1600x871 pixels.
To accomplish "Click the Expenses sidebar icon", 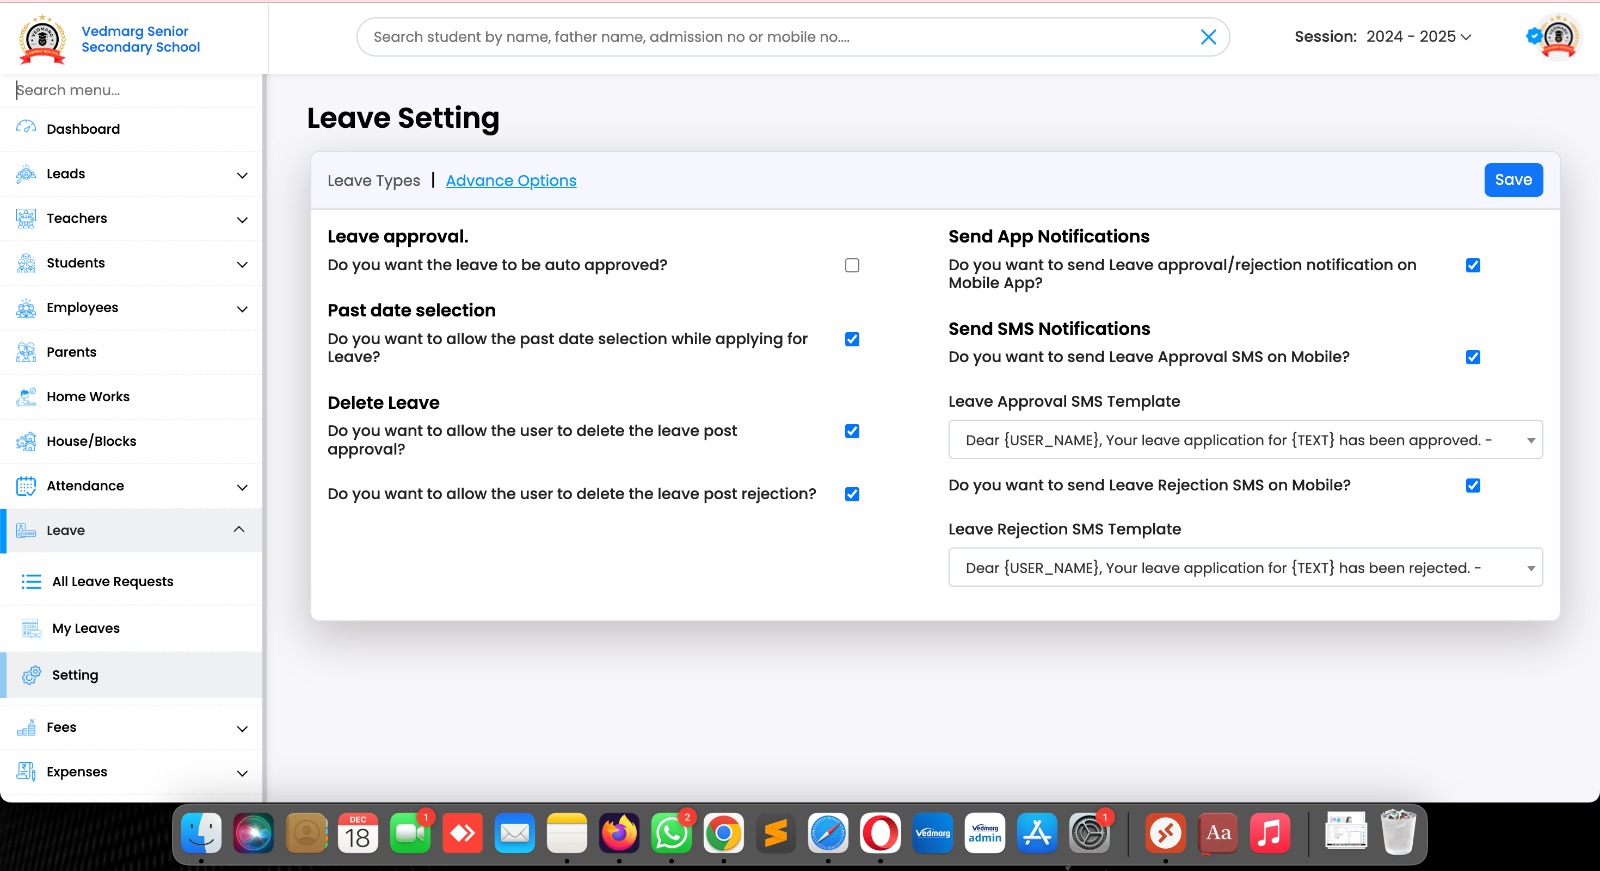I will click(26, 772).
